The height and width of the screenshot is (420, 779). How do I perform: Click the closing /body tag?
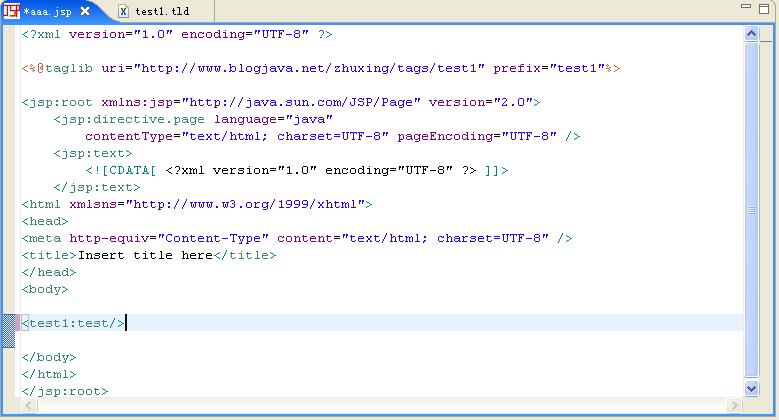49,357
